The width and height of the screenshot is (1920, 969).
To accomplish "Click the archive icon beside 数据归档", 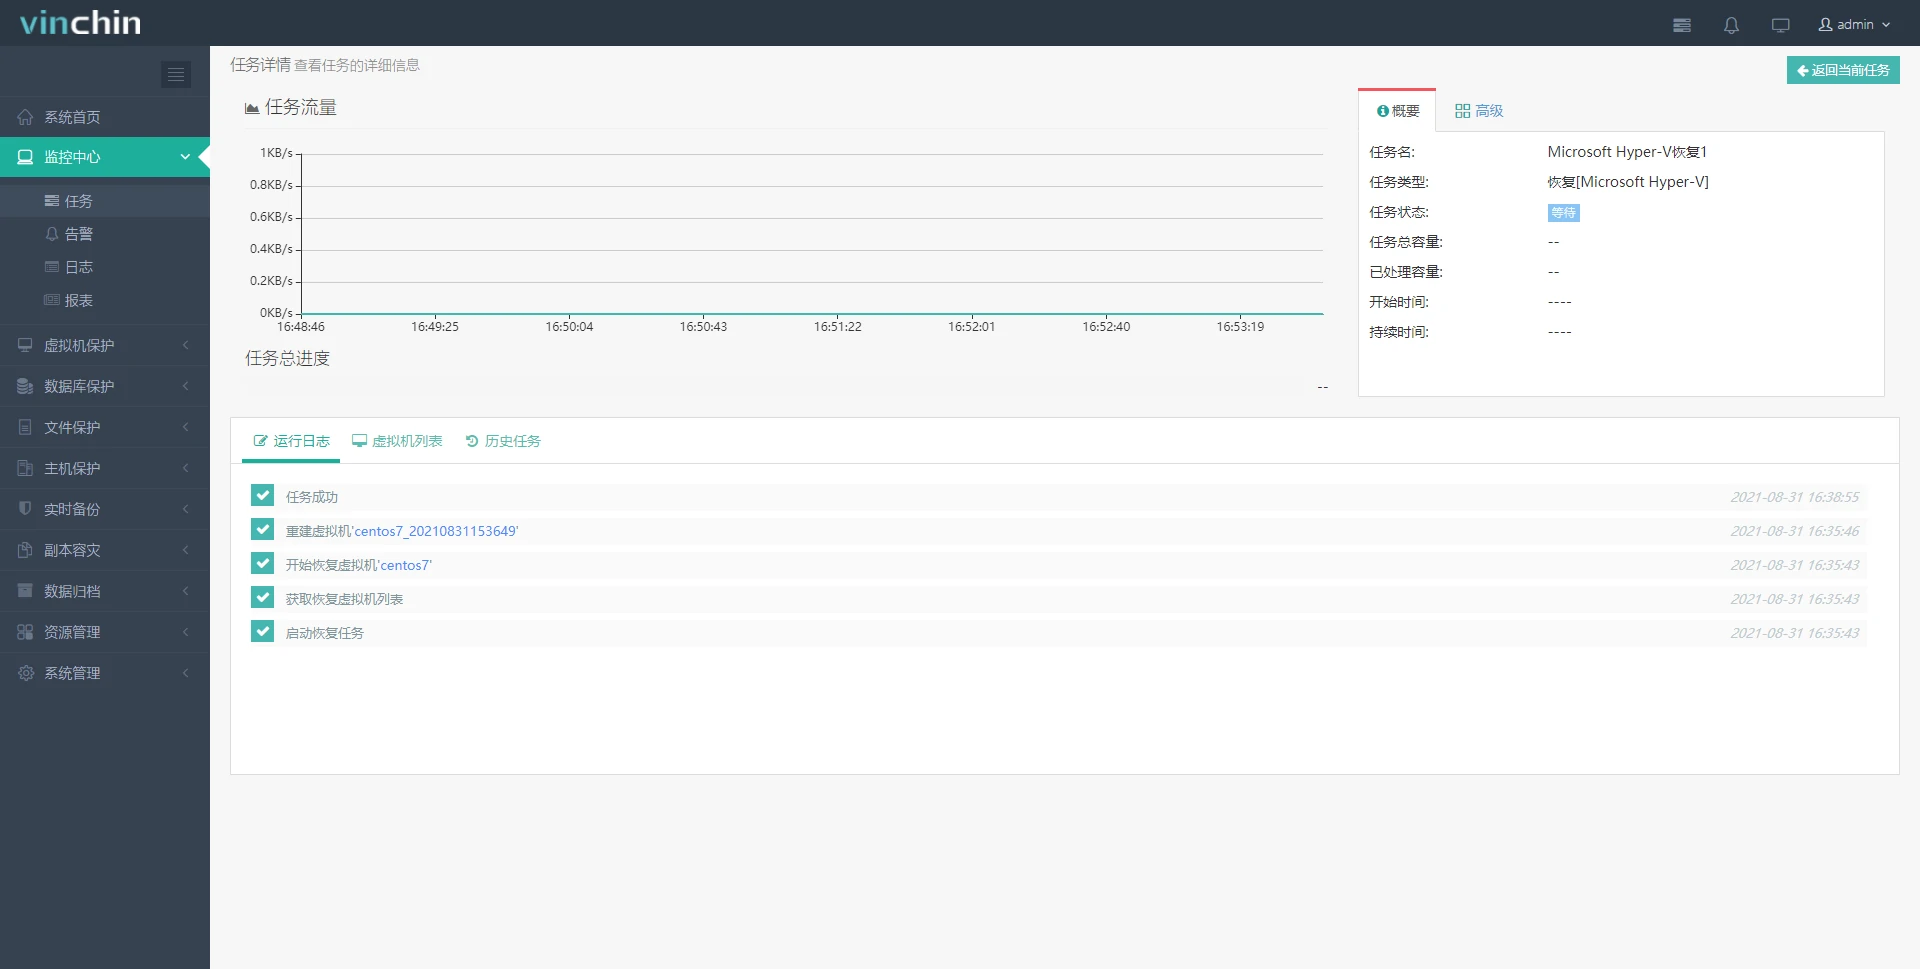I will point(25,591).
